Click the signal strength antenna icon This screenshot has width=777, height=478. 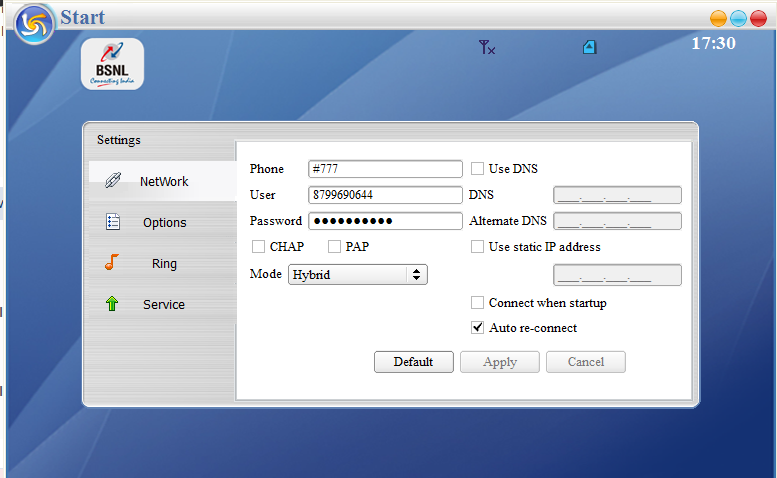pos(487,47)
